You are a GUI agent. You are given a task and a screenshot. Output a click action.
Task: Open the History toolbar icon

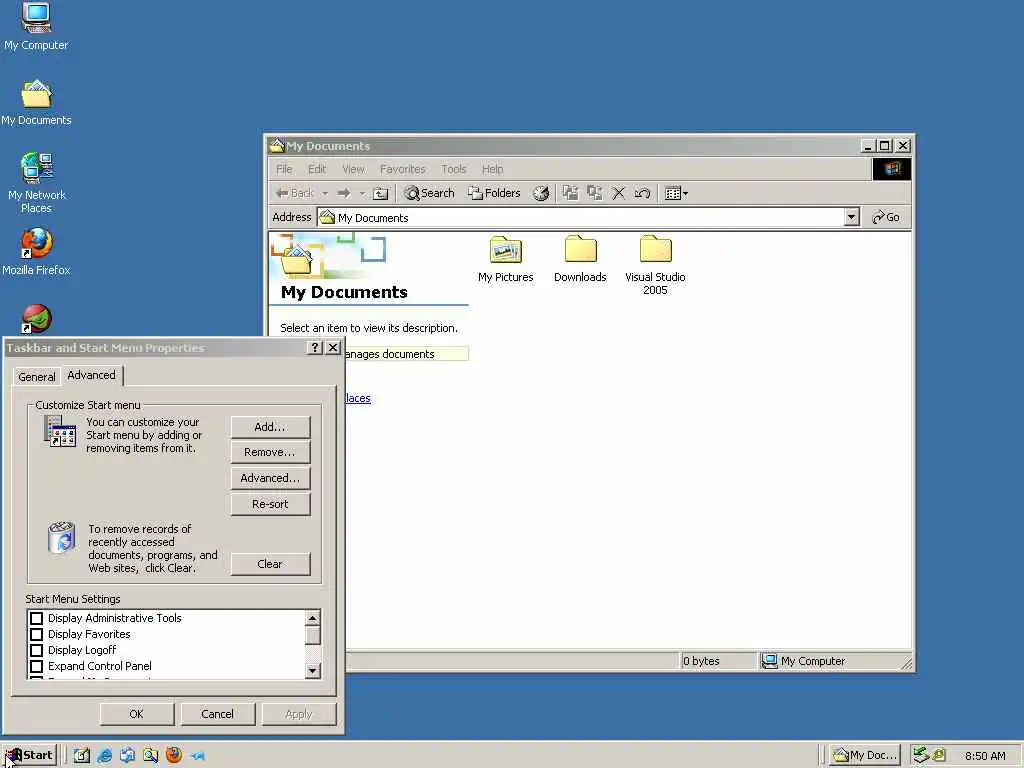pyautogui.click(x=541, y=193)
